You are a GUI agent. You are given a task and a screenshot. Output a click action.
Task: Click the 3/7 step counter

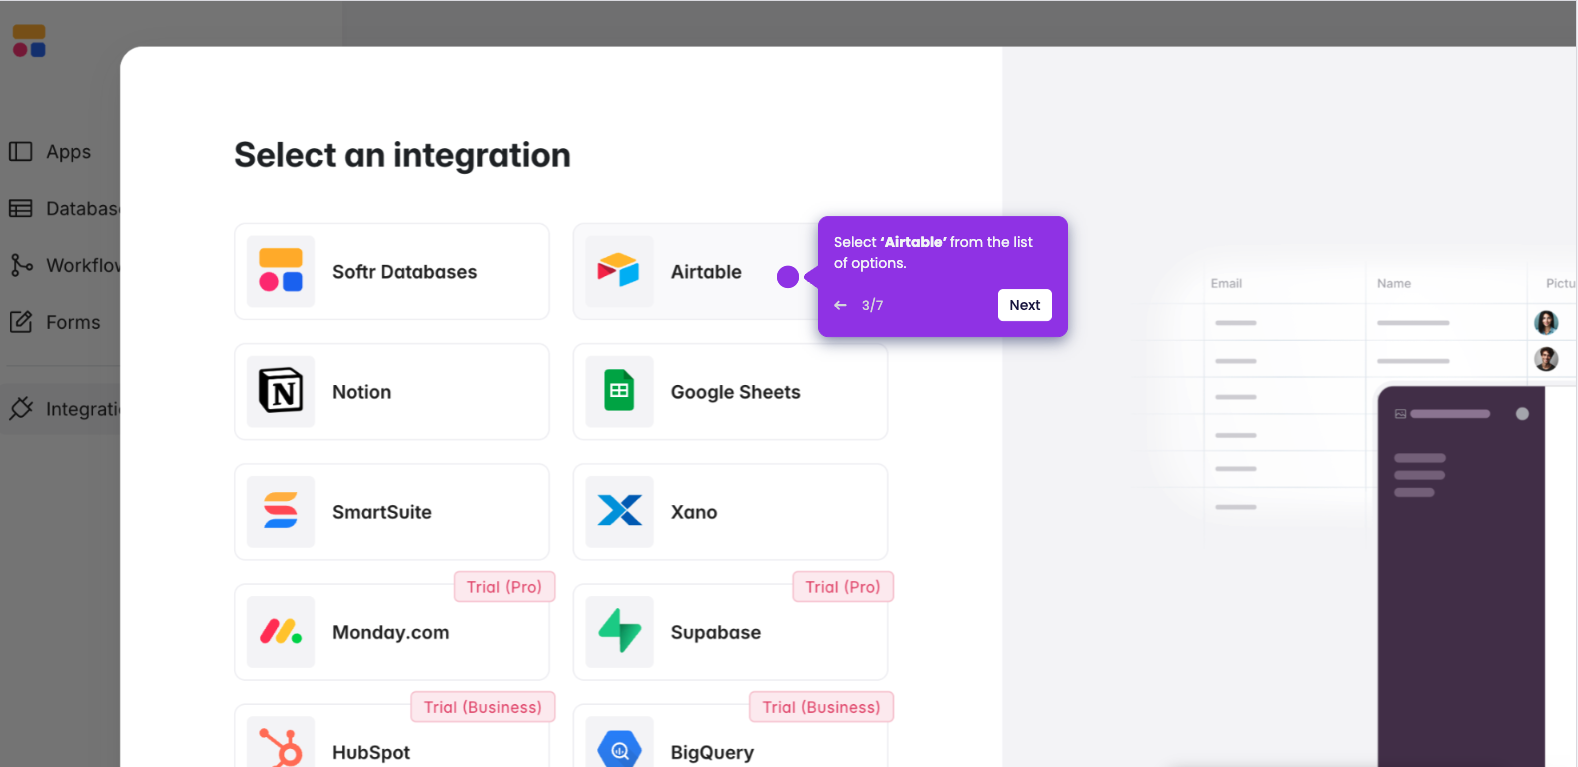(x=872, y=305)
